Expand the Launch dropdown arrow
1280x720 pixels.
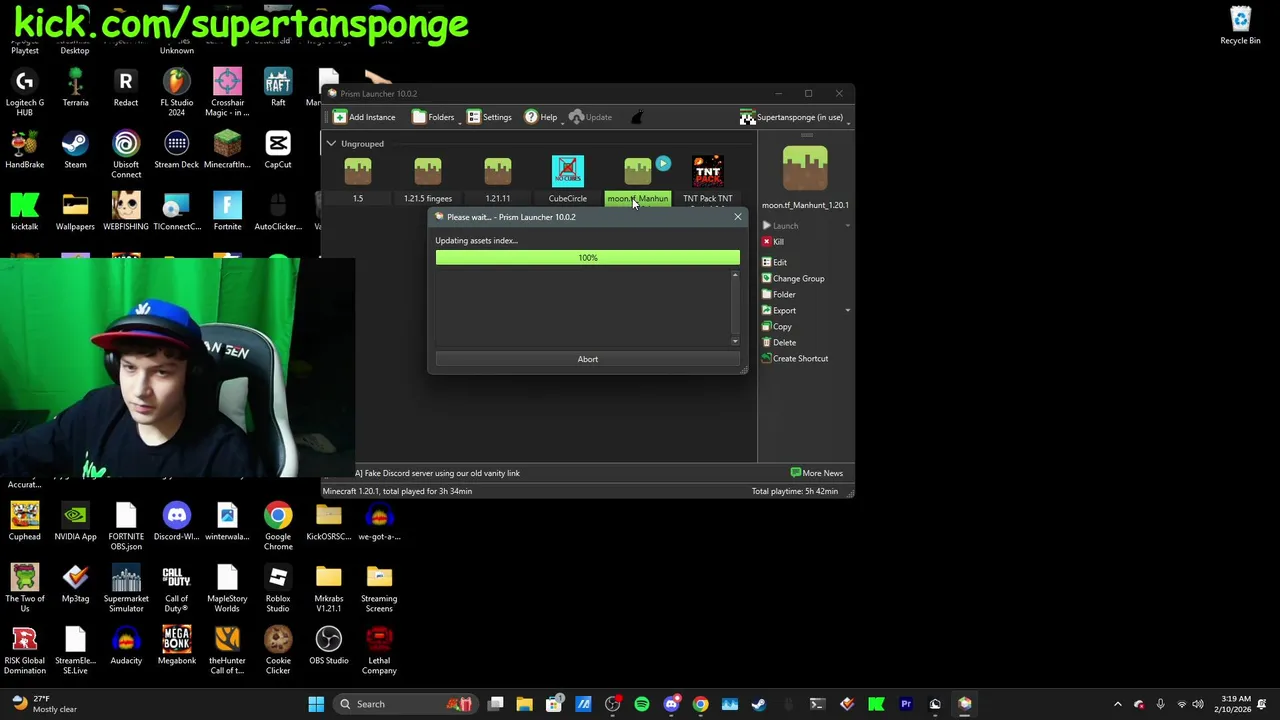[848, 226]
